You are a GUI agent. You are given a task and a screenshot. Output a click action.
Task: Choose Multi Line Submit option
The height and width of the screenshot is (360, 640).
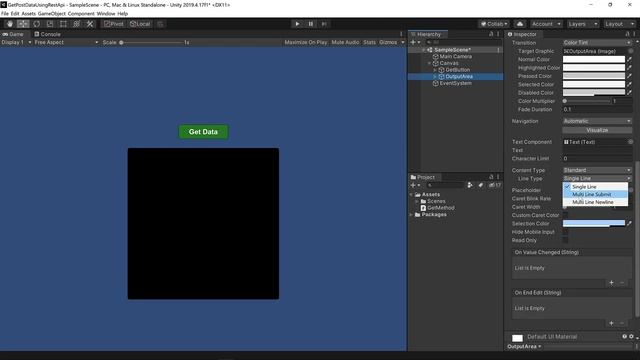click(596, 194)
